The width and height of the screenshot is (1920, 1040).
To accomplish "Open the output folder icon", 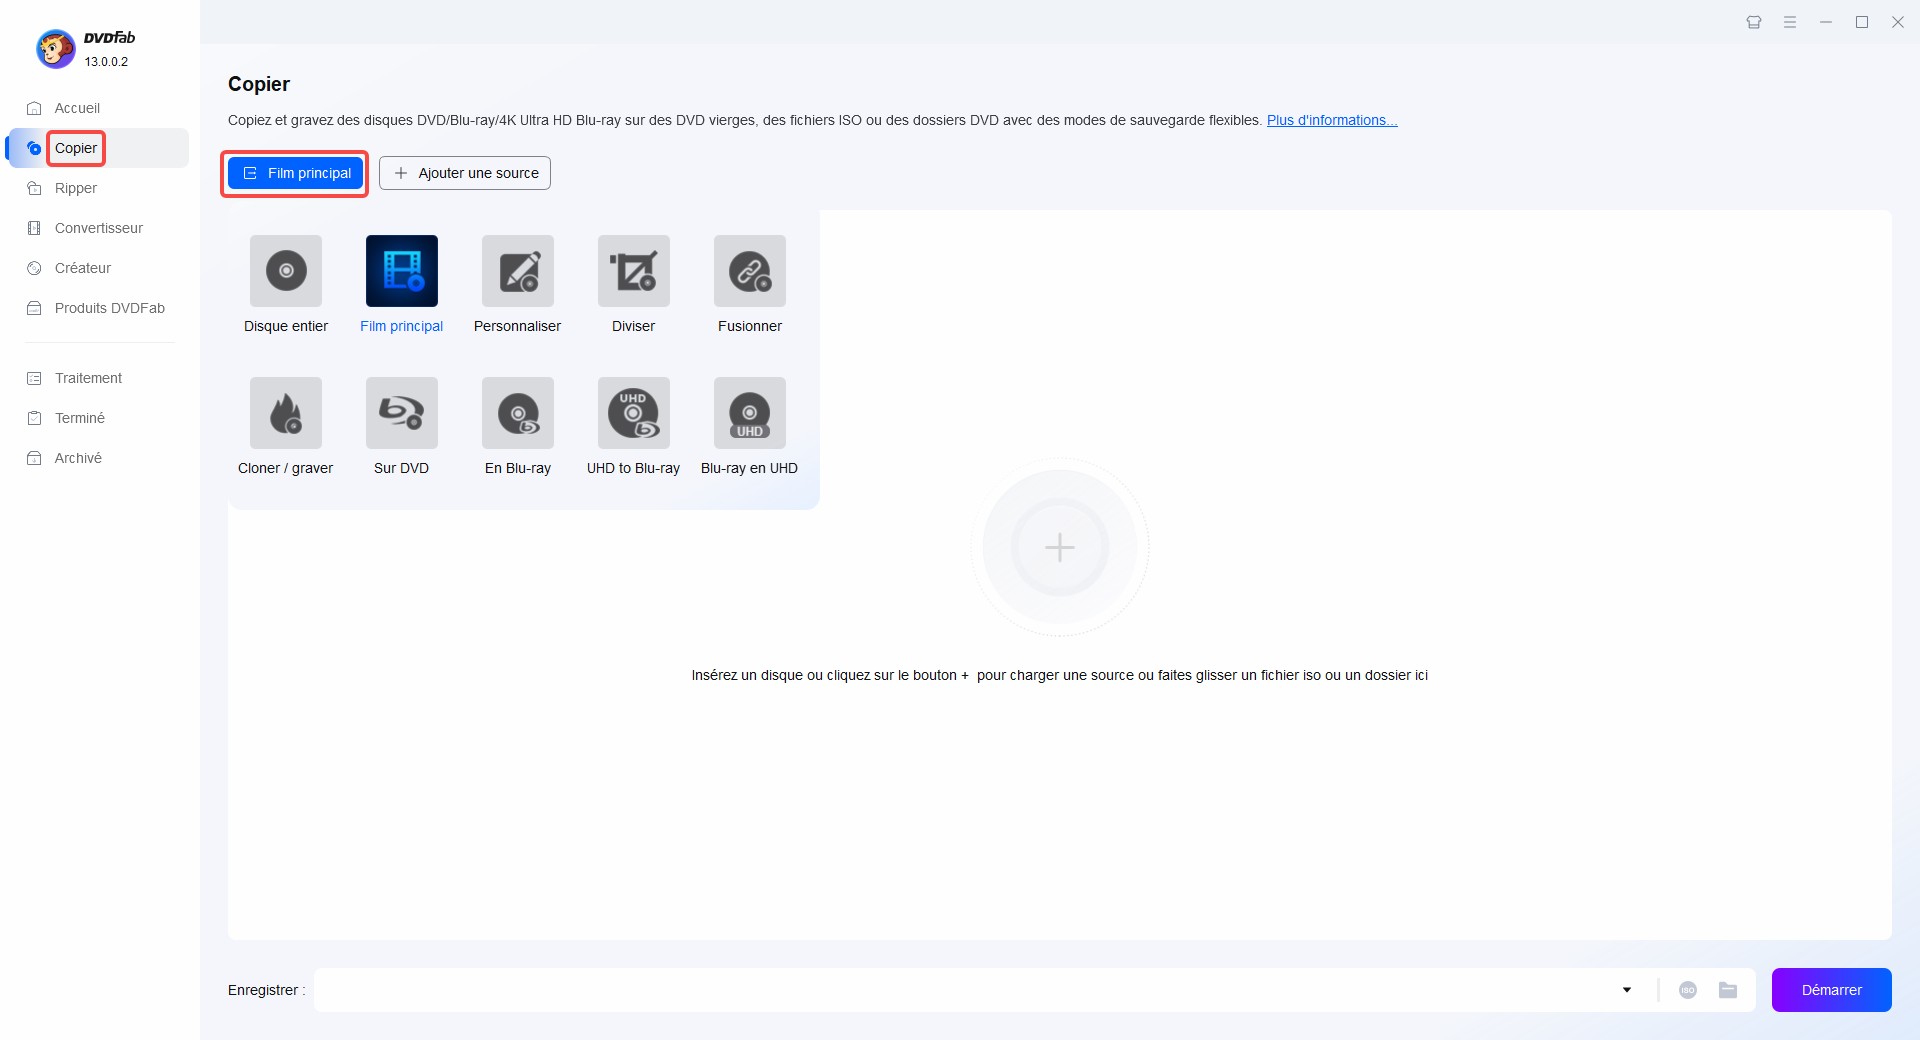I will click(1728, 990).
